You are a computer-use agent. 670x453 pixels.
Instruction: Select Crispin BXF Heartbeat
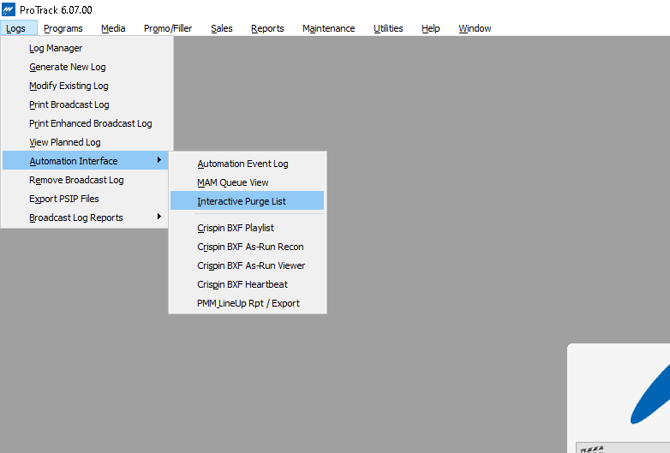pos(247,284)
